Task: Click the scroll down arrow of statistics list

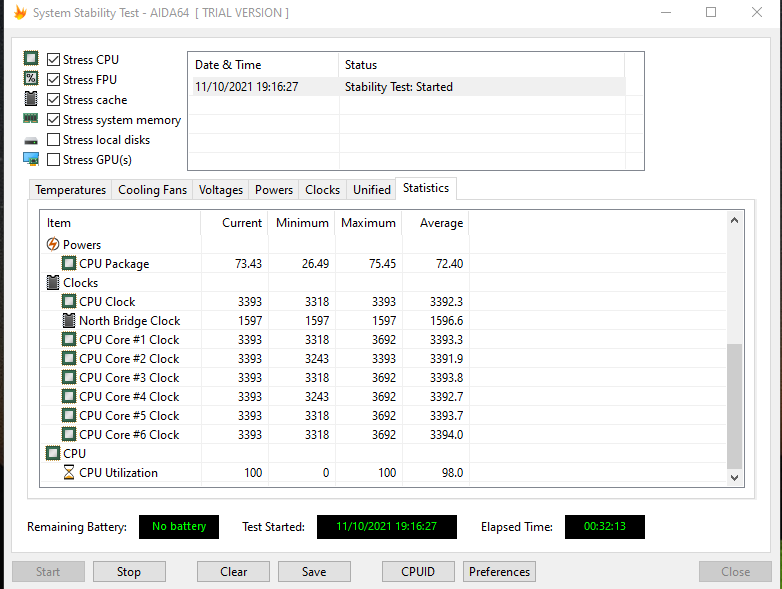Action: tap(734, 477)
